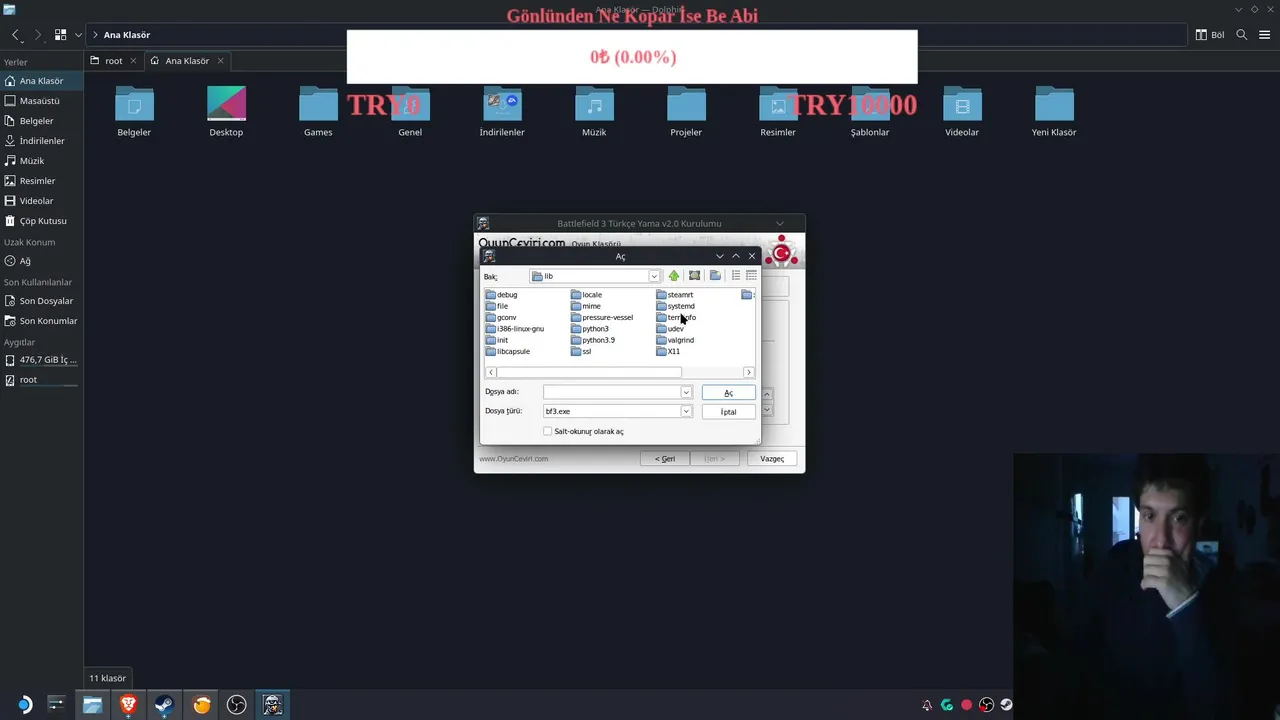Click the Böl split view button

[1210, 35]
